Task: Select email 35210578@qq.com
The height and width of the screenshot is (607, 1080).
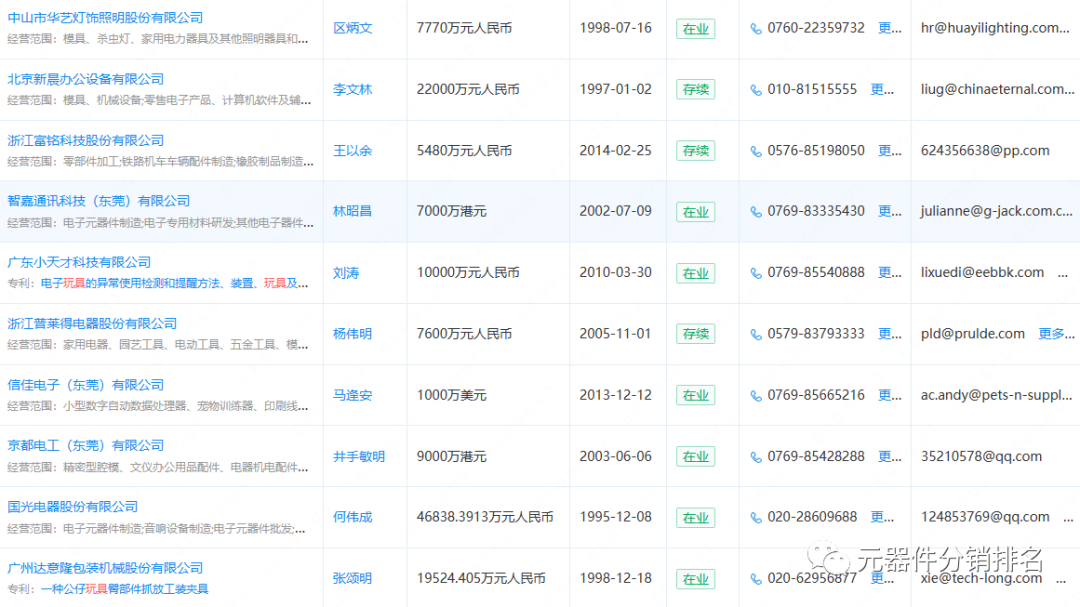Action: (981, 457)
